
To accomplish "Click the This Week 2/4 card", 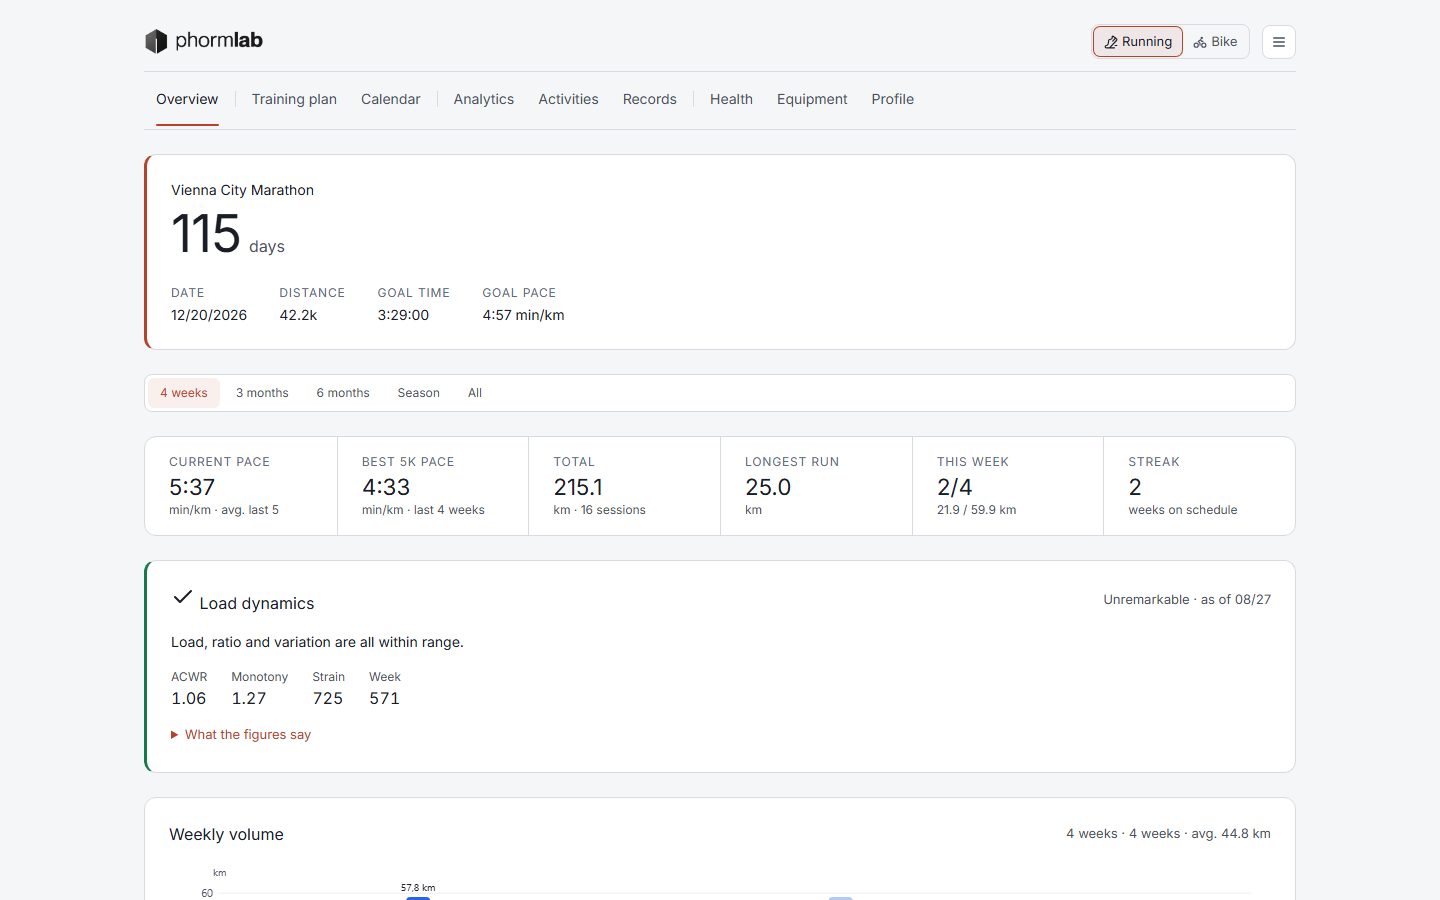I will [x=1008, y=486].
